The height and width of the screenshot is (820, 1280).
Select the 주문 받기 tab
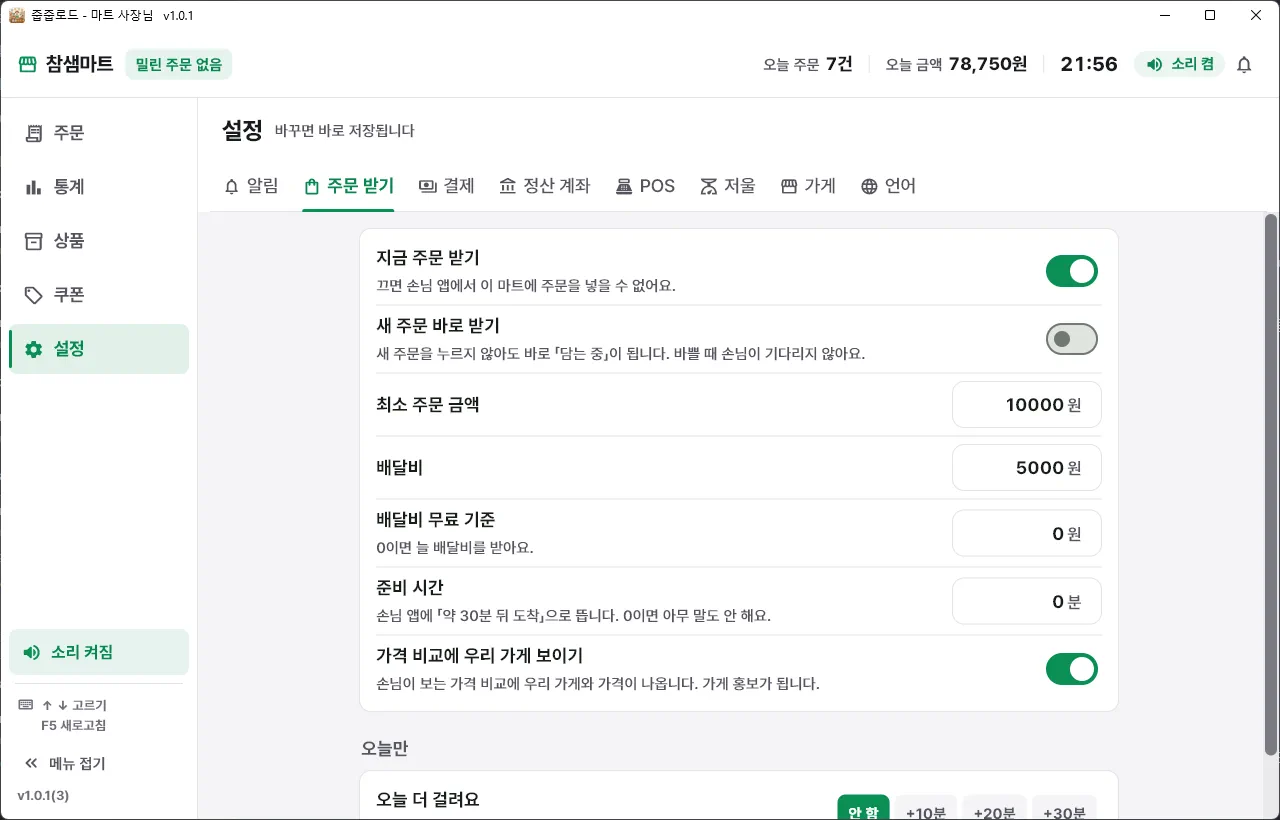pyautogui.click(x=349, y=186)
